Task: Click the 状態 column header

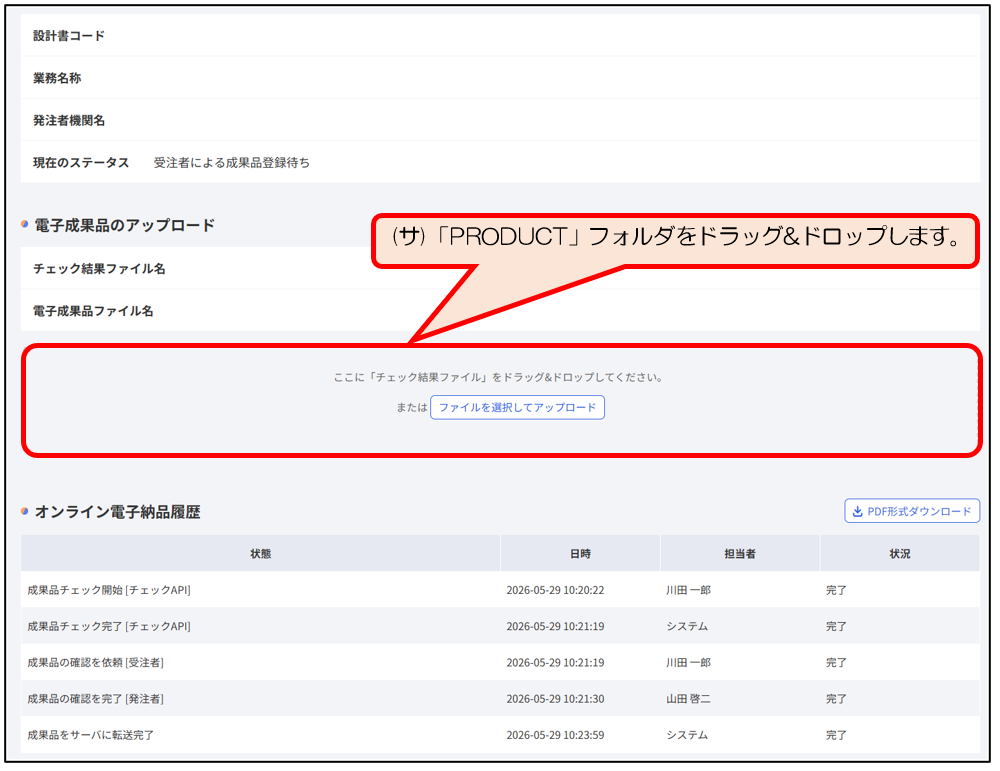Action: click(x=261, y=554)
